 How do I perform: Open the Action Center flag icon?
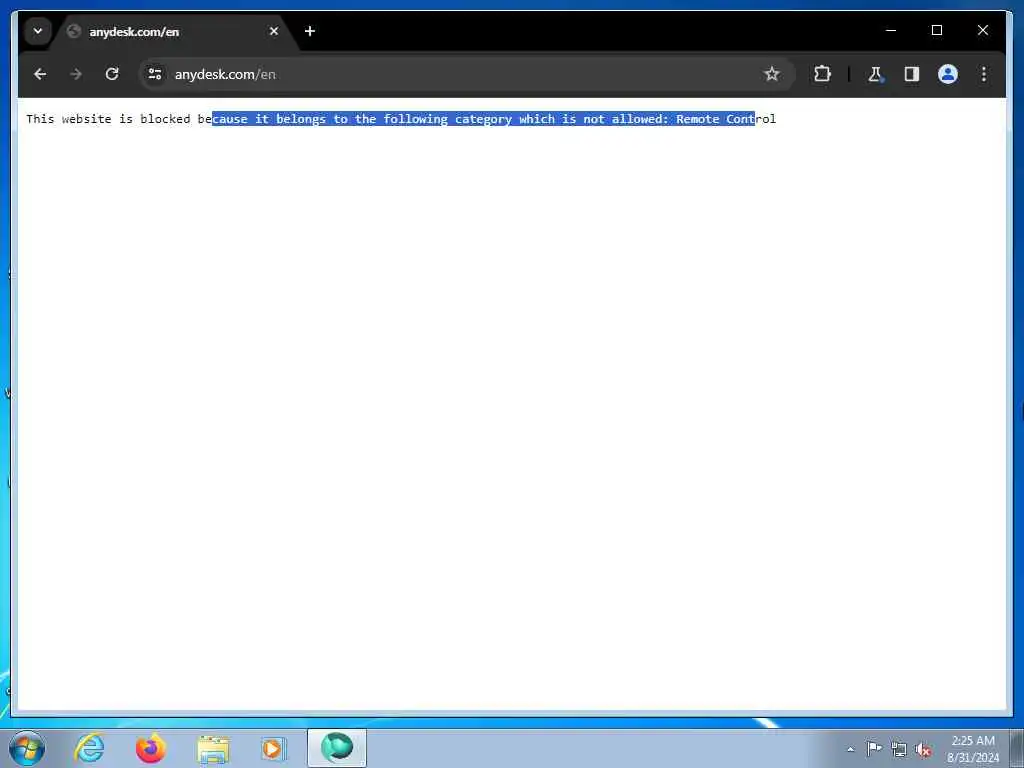(x=874, y=749)
